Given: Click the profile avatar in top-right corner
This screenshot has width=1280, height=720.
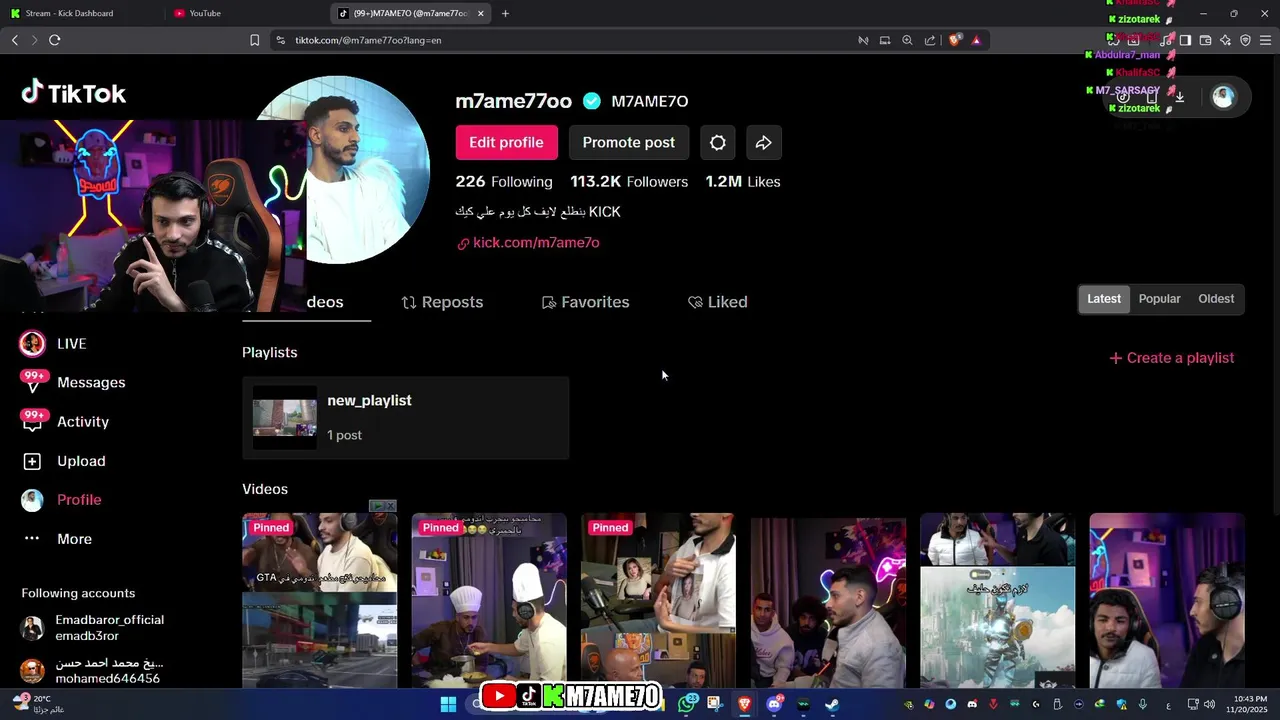Looking at the screenshot, I should pos(1223,97).
